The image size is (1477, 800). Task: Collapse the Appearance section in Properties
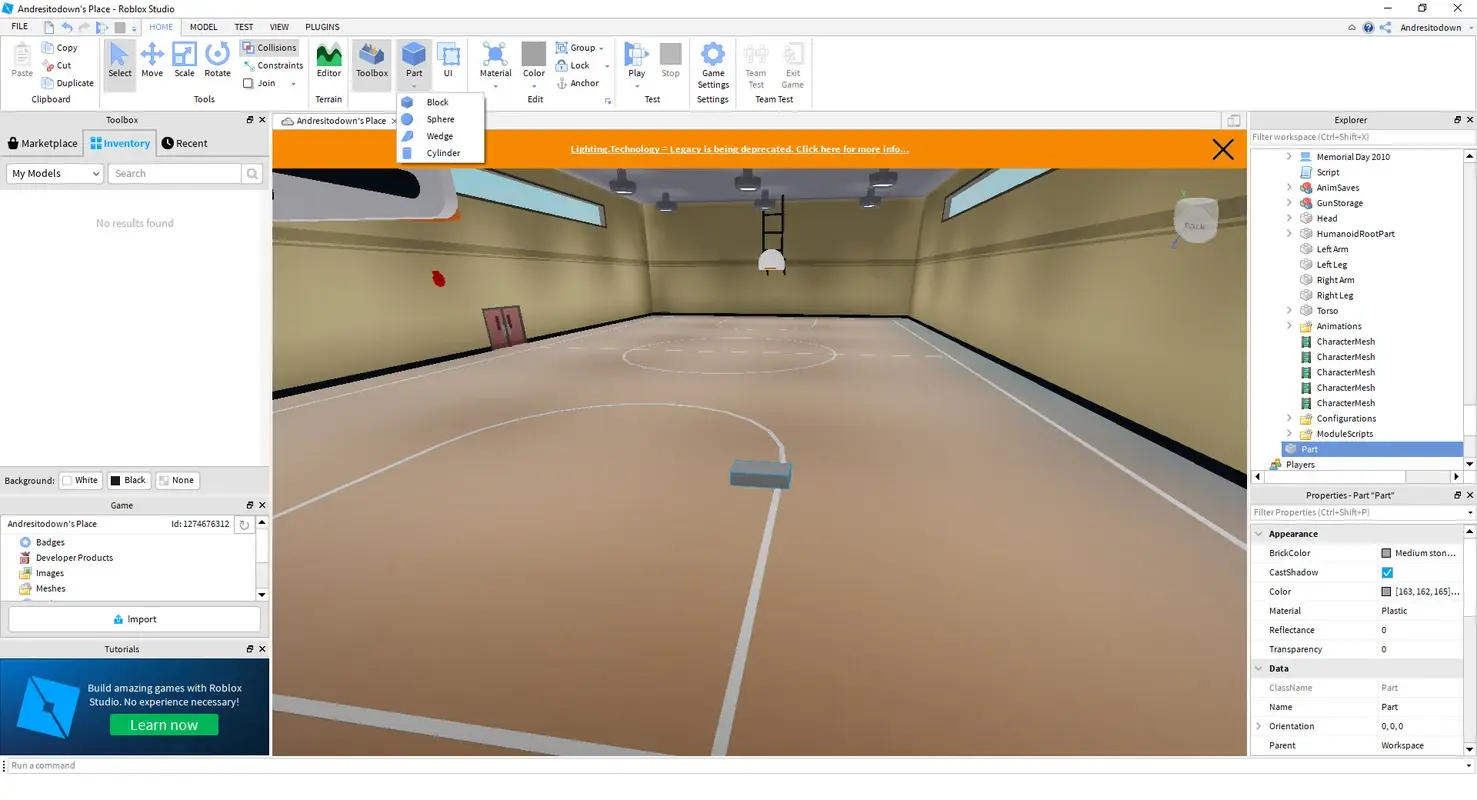click(x=1259, y=533)
